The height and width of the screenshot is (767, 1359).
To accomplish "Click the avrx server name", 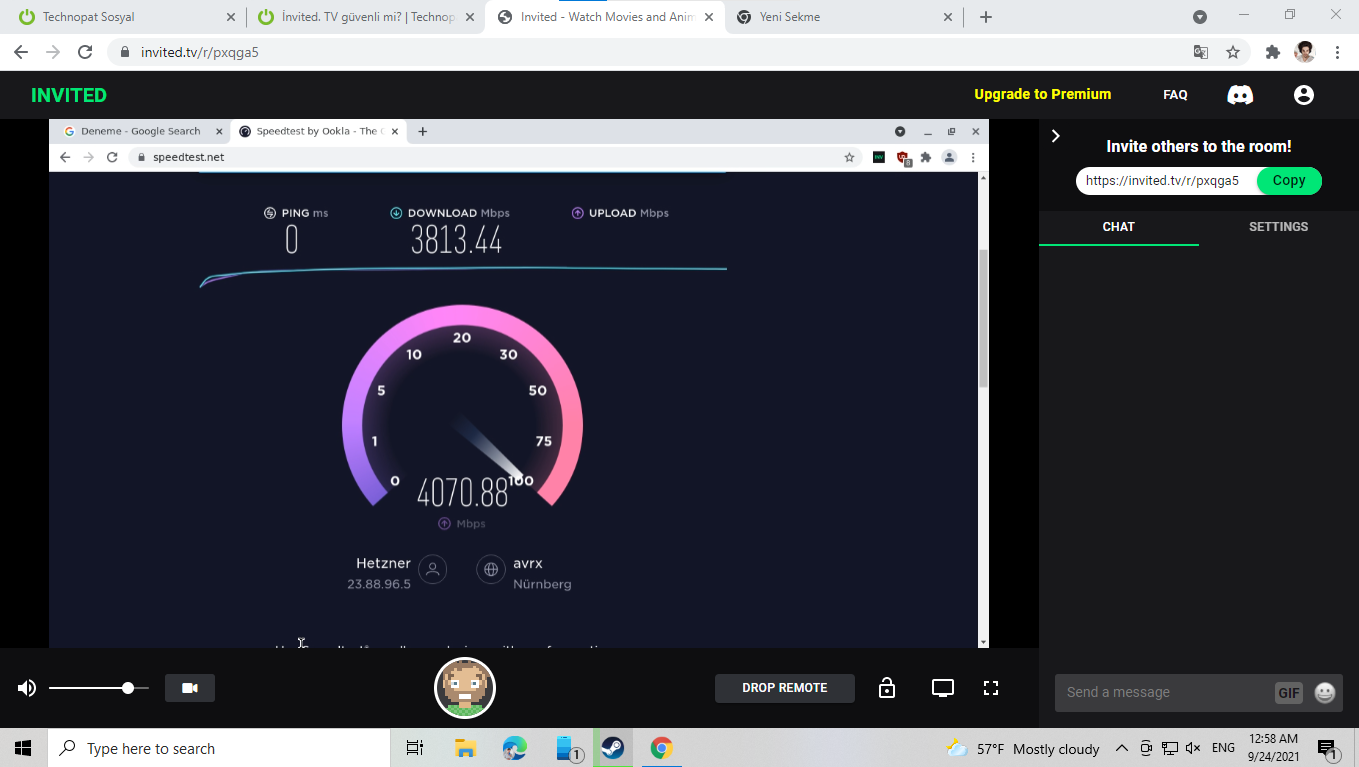I will click(x=528, y=563).
